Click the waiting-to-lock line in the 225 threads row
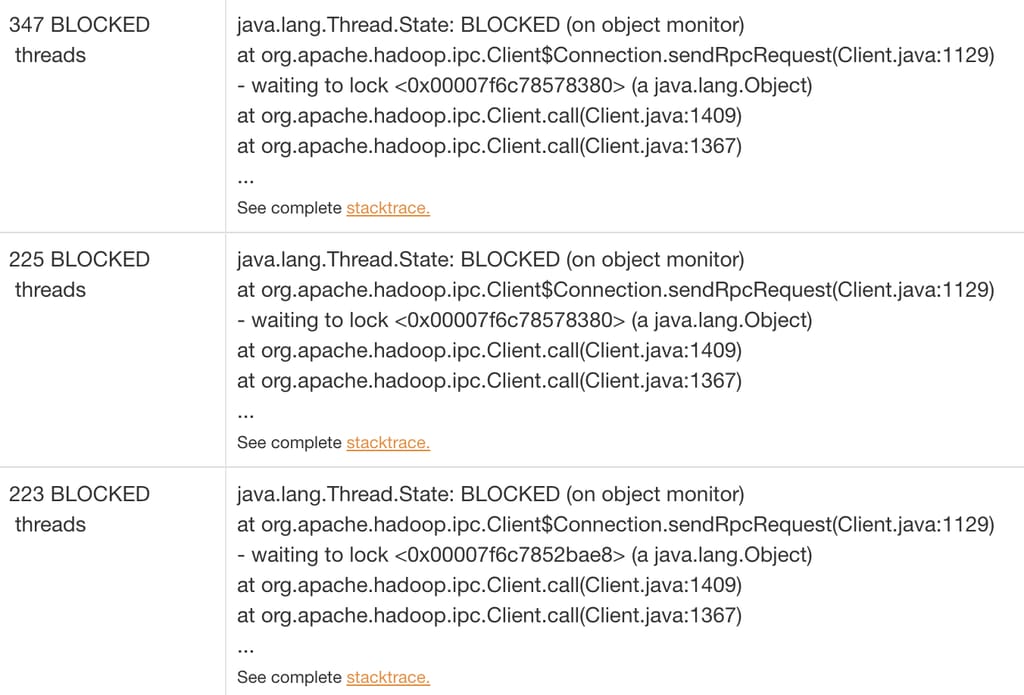Screen dimensions: 1024x695 [x=524, y=320]
